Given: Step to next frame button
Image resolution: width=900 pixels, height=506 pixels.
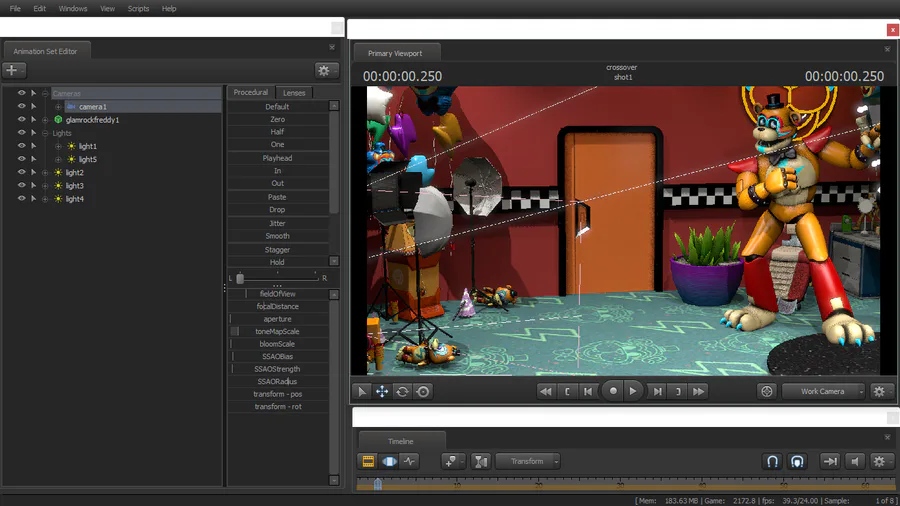Looking at the screenshot, I should tap(658, 391).
